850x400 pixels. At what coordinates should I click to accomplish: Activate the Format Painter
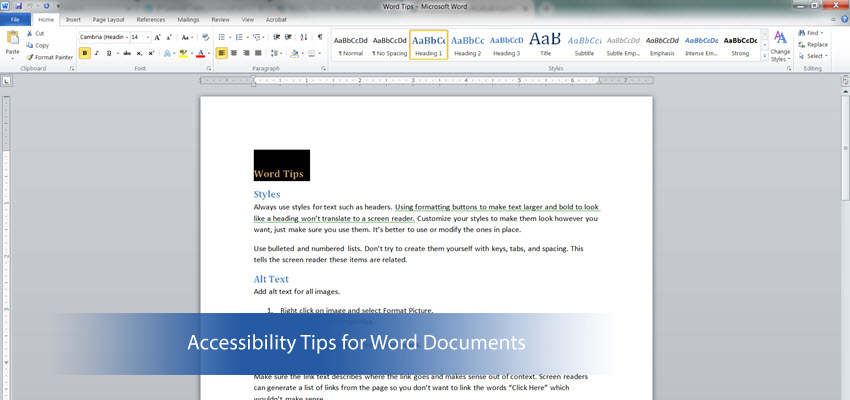pyautogui.click(x=49, y=57)
